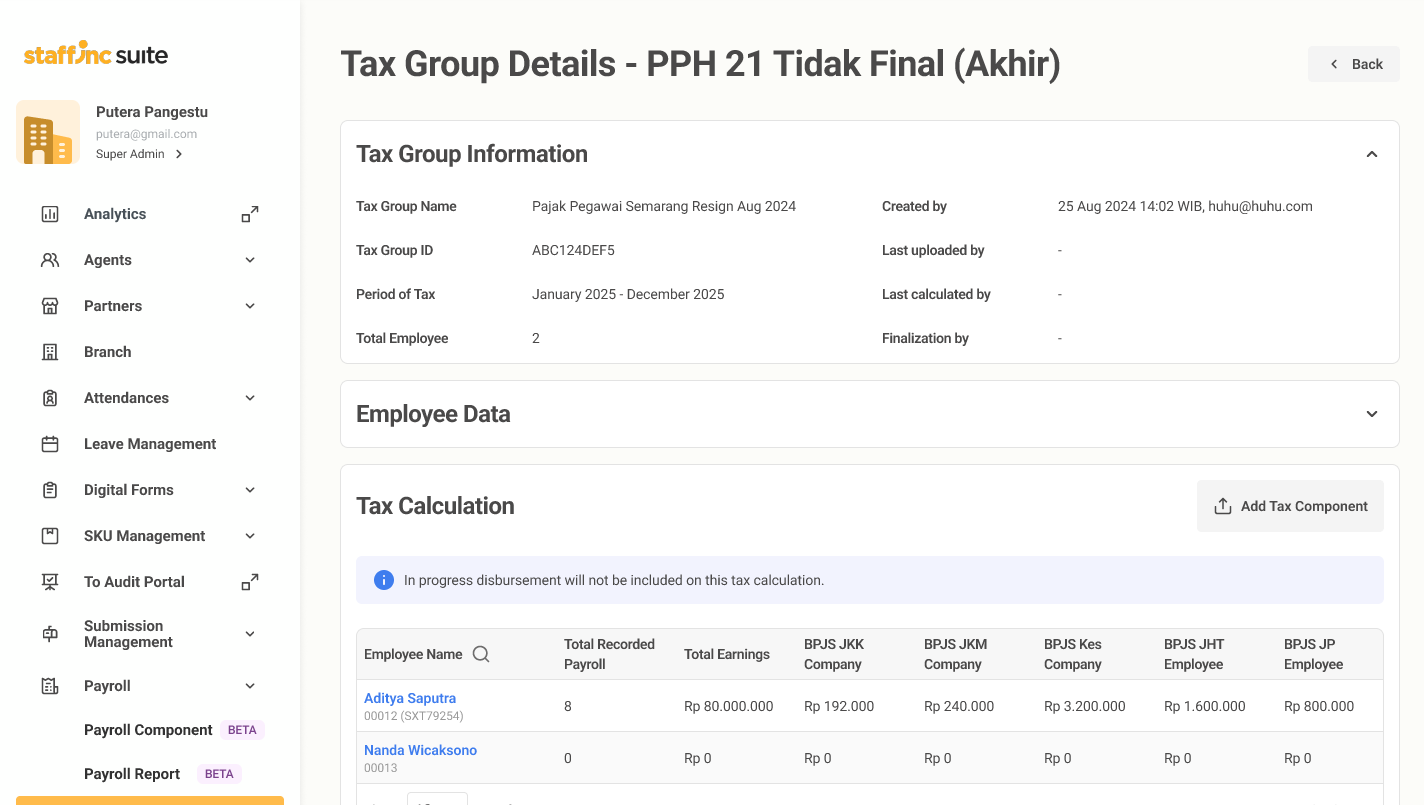Image resolution: width=1424 pixels, height=805 pixels.
Task: Collapse the Tax Group Information section
Action: point(1372,154)
